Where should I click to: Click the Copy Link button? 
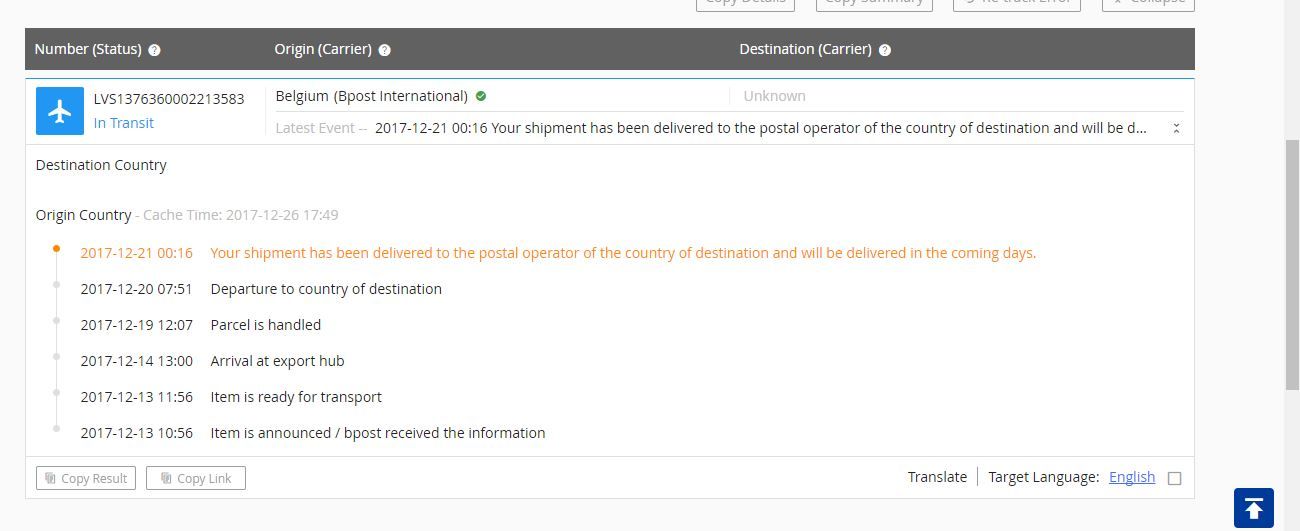point(196,478)
